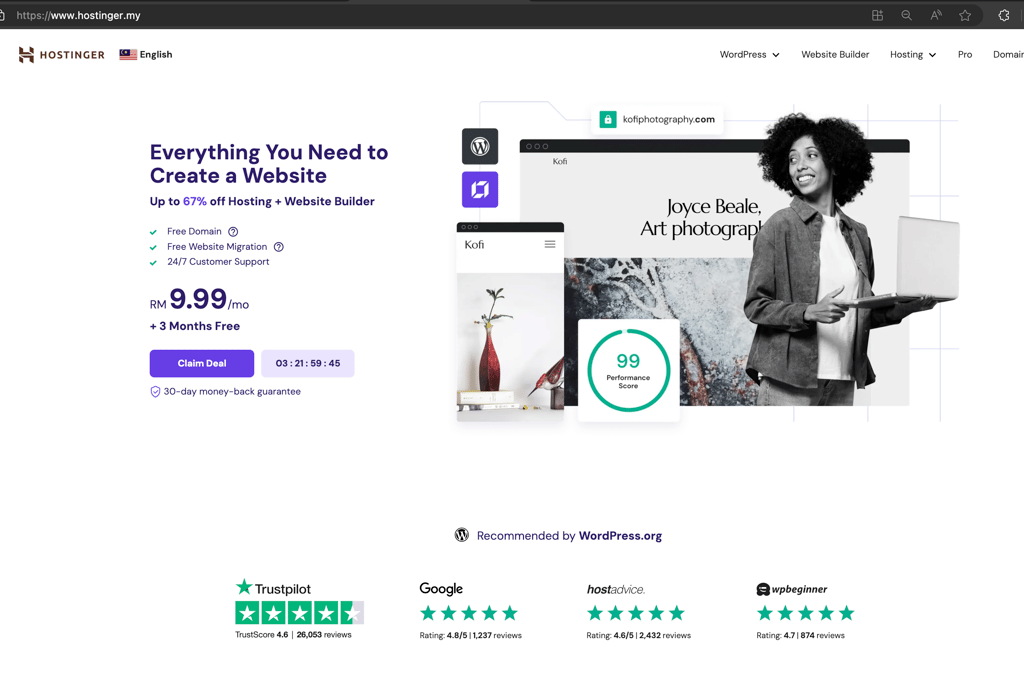1024x679 pixels.
Task: Click the Google five-star rating row
Action: [x=469, y=613]
